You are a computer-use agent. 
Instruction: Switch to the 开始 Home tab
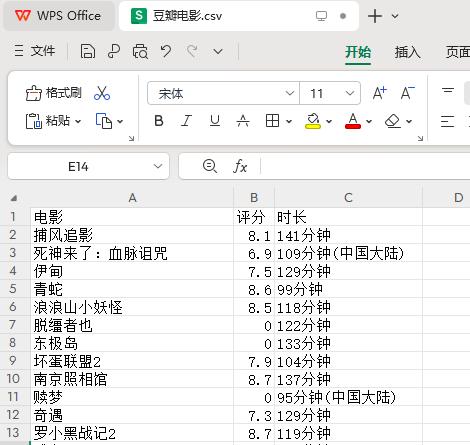tap(358, 52)
